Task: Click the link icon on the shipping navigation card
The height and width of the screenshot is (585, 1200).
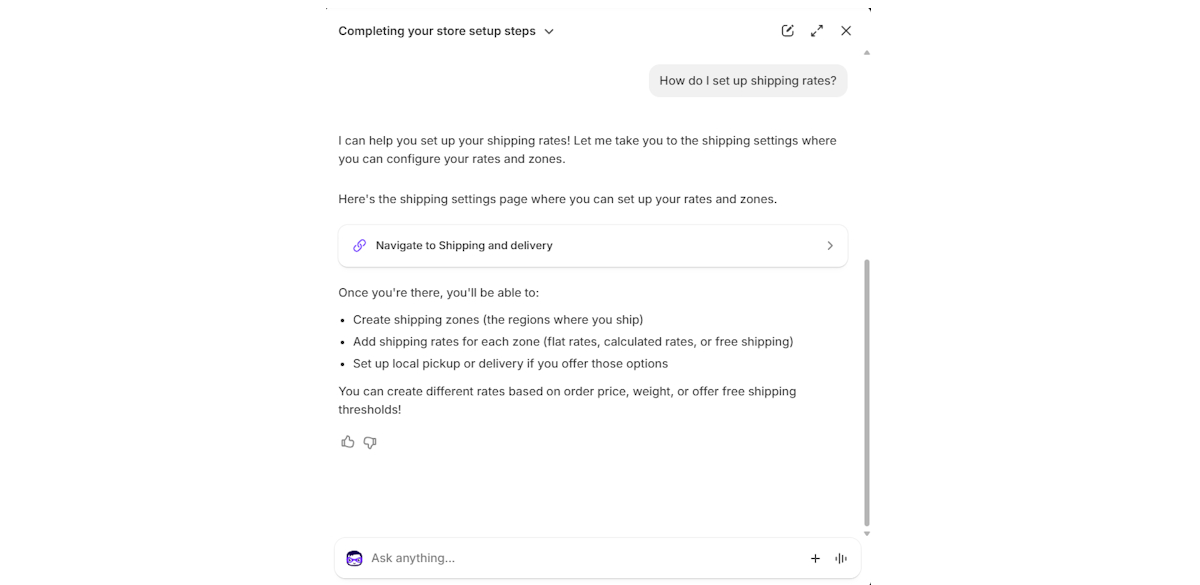Action: coord(359,245)
